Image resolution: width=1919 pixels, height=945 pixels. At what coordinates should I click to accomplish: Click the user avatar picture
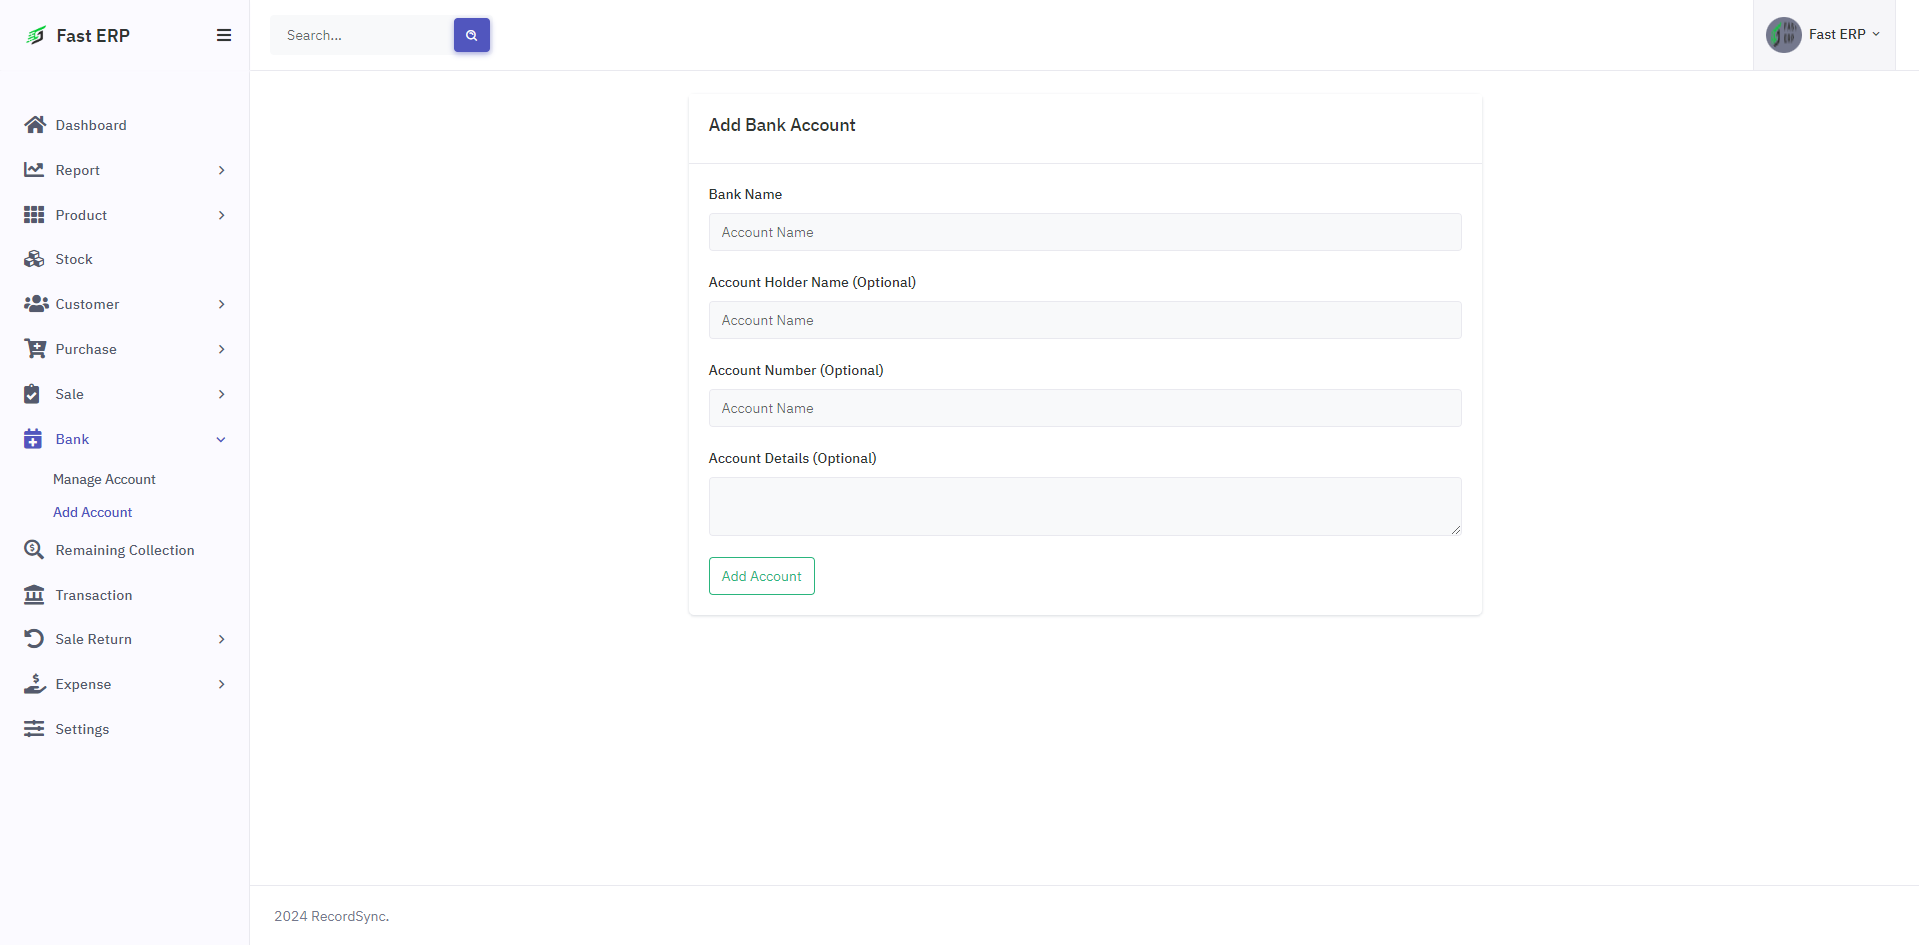tap(1783, 35)
